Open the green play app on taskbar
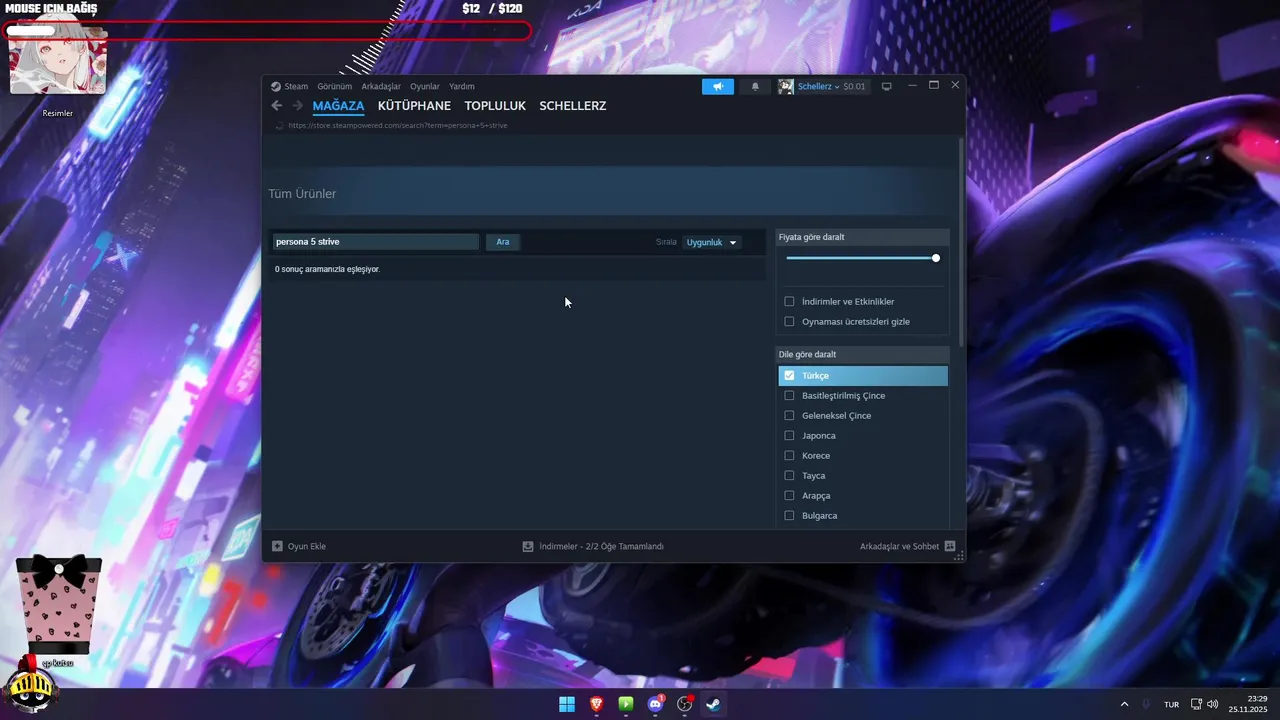This screenshot has height=720, width=1280. click(x=626, y=704)
